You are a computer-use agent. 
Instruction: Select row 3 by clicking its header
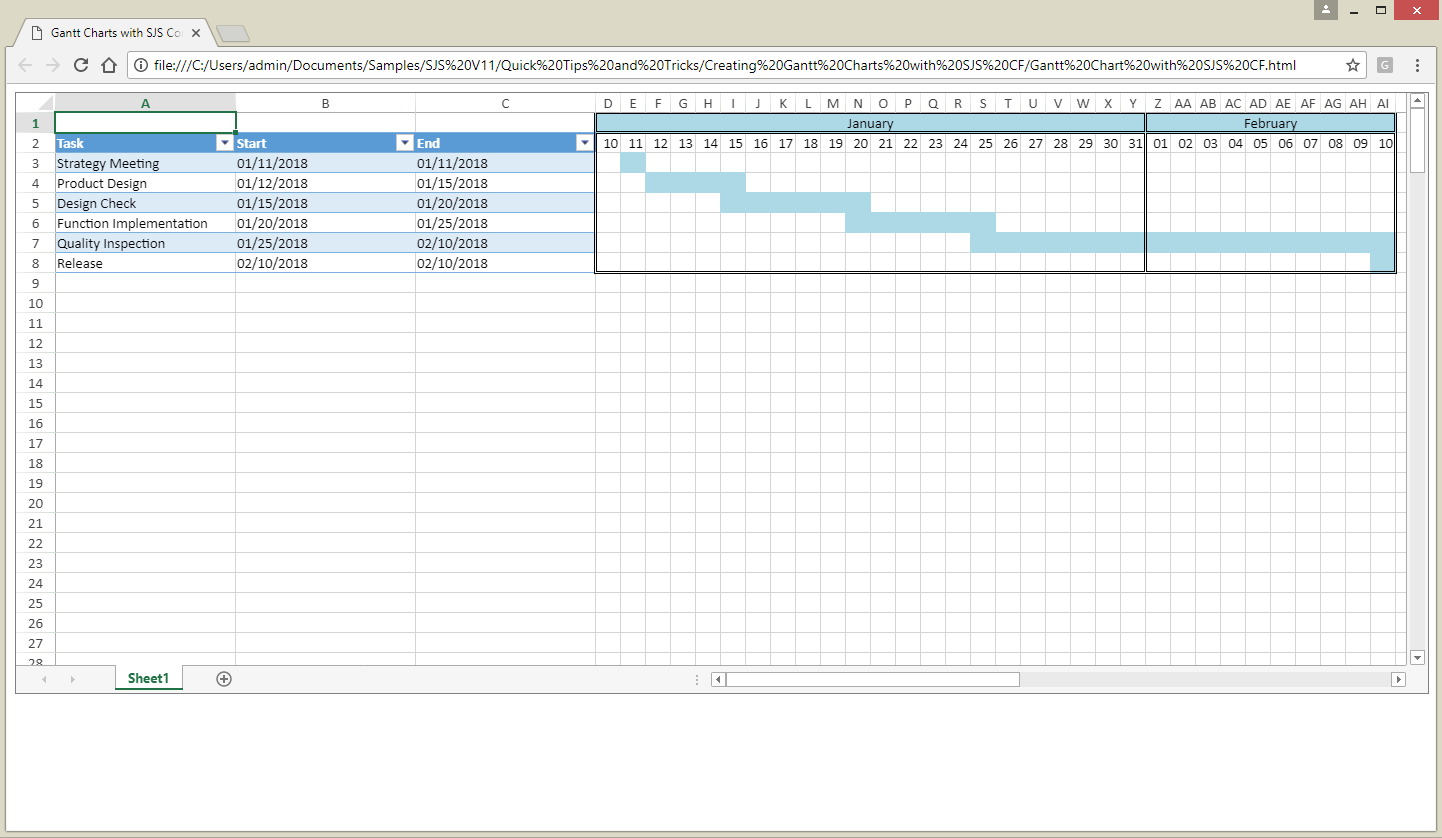pos(35,163)
